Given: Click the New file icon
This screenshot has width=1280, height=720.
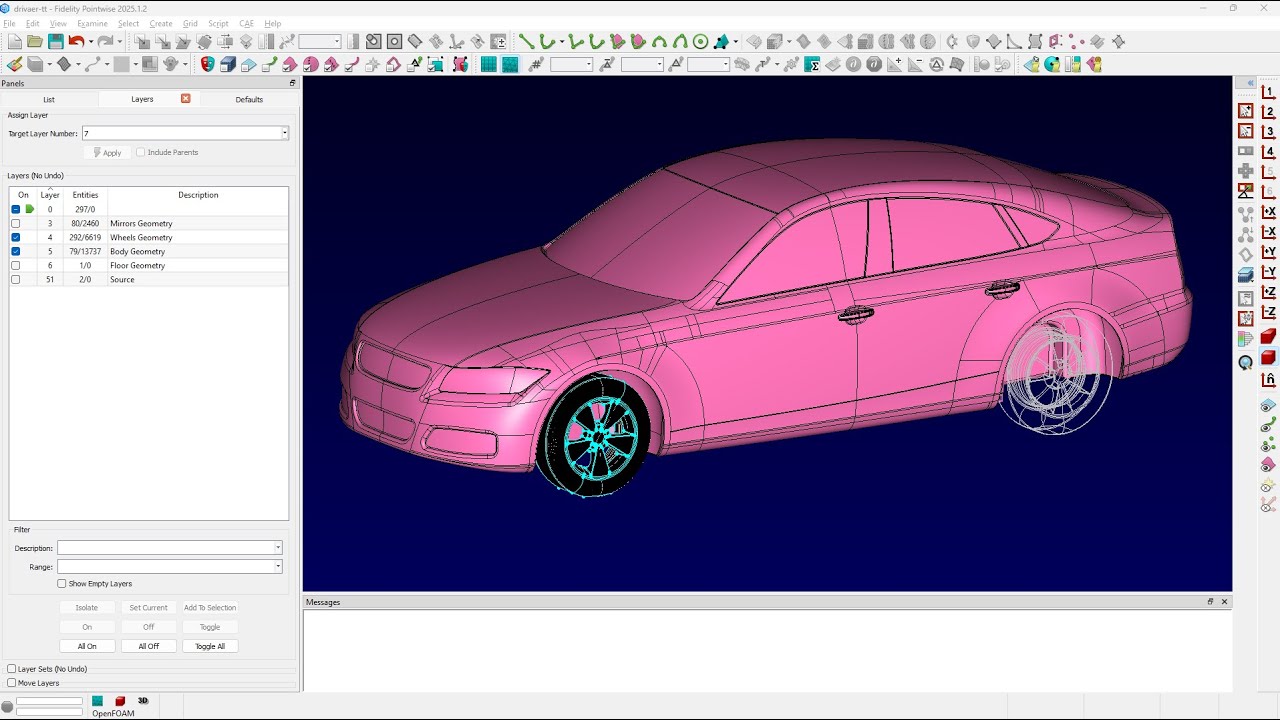Looking at the screenshot, I should tap(14, 42).
